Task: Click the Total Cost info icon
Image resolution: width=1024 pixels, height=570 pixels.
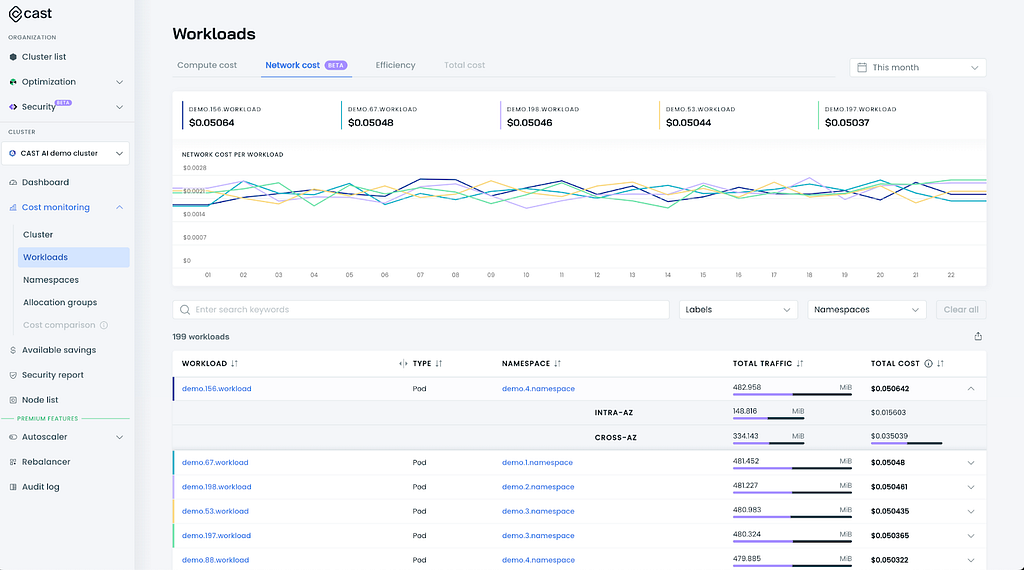Action: [928, 364]
